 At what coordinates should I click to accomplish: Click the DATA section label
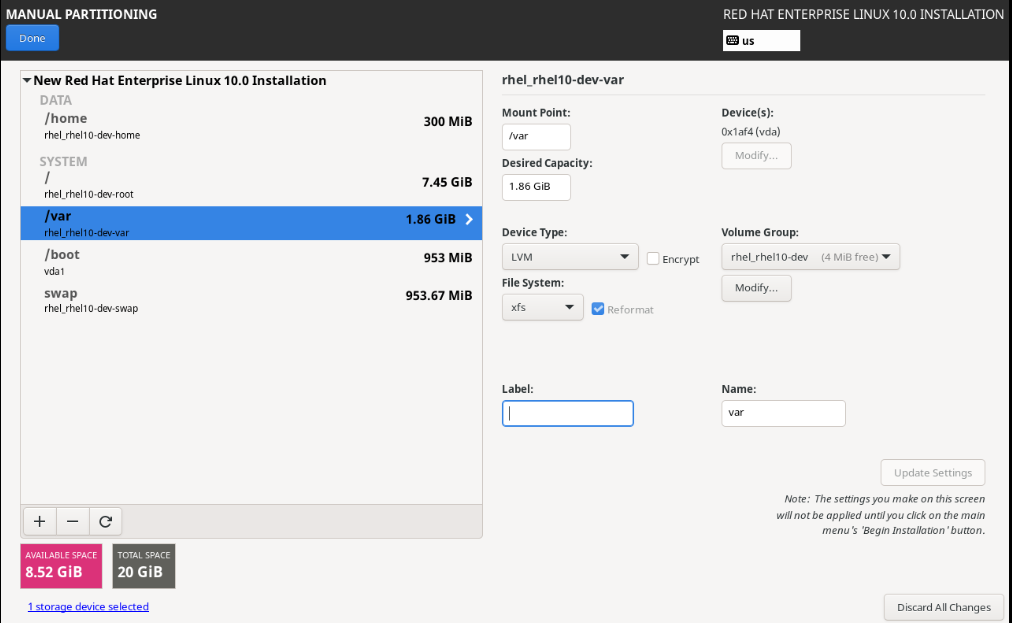click(x=56, y=100)
